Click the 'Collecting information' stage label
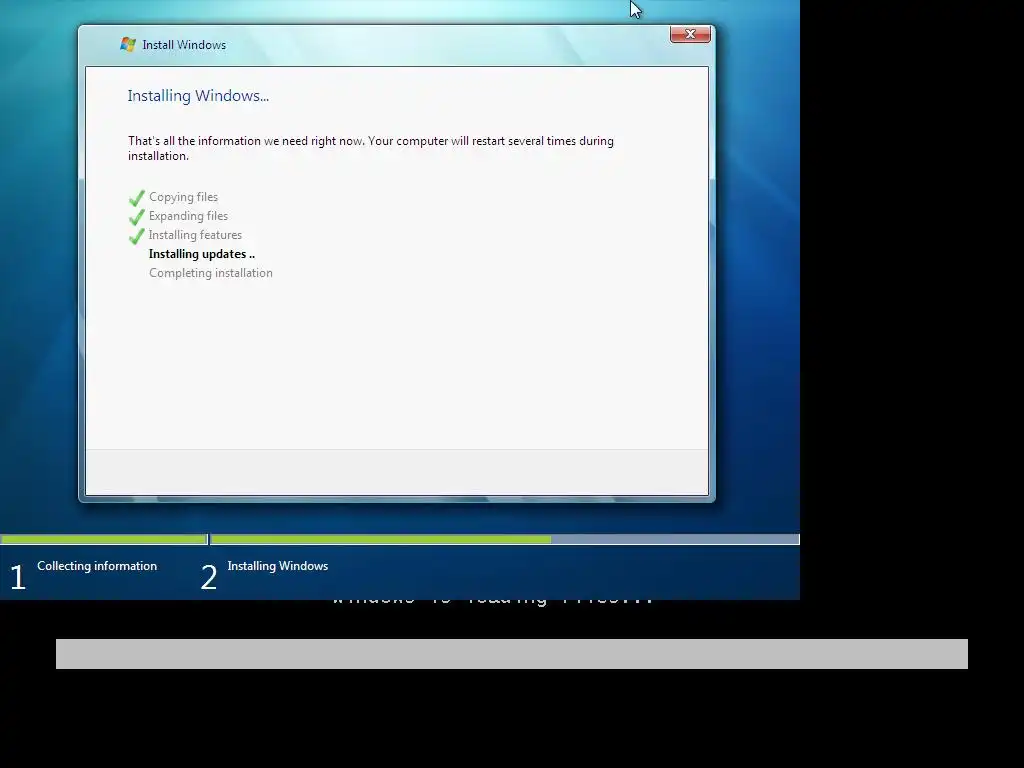The height and width of the screenshot is (768, 1024). click(x=97, y=566)
